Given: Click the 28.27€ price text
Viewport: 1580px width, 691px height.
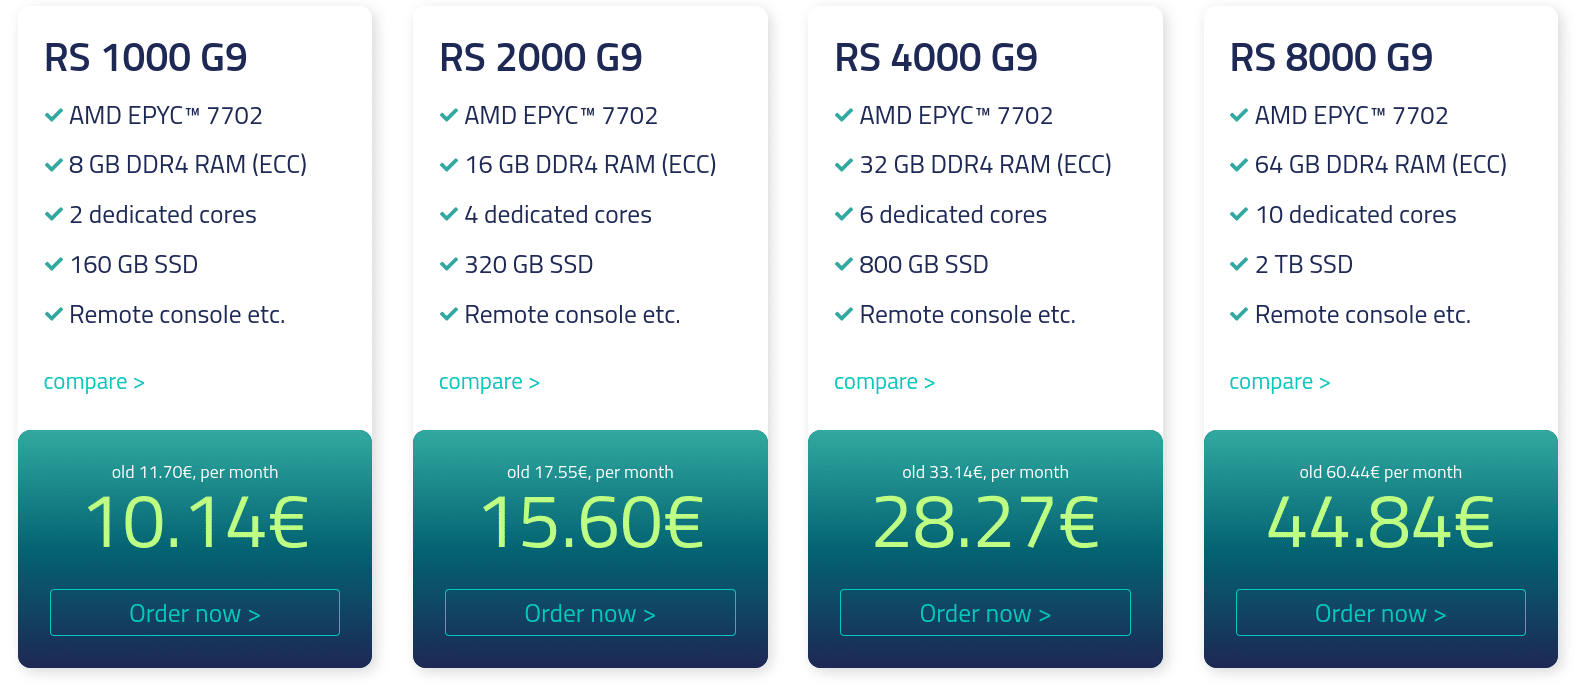Looking at the screenshot, I should (x=985, y=523).
